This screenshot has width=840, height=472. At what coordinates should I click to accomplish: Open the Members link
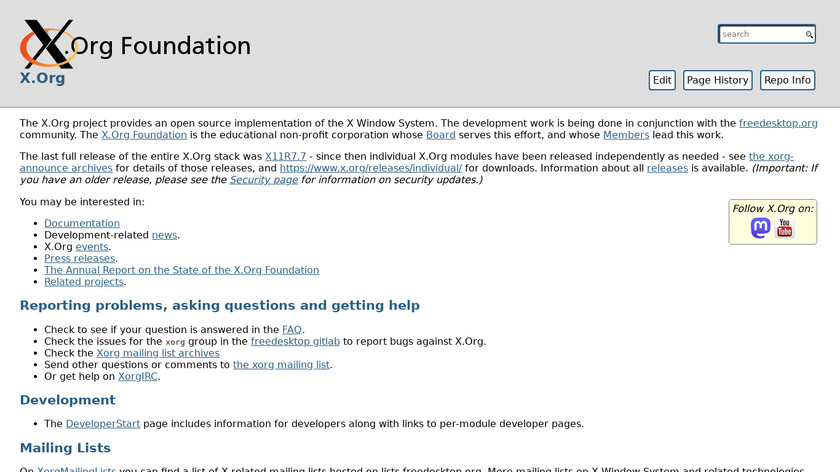(x=626, y=135)
